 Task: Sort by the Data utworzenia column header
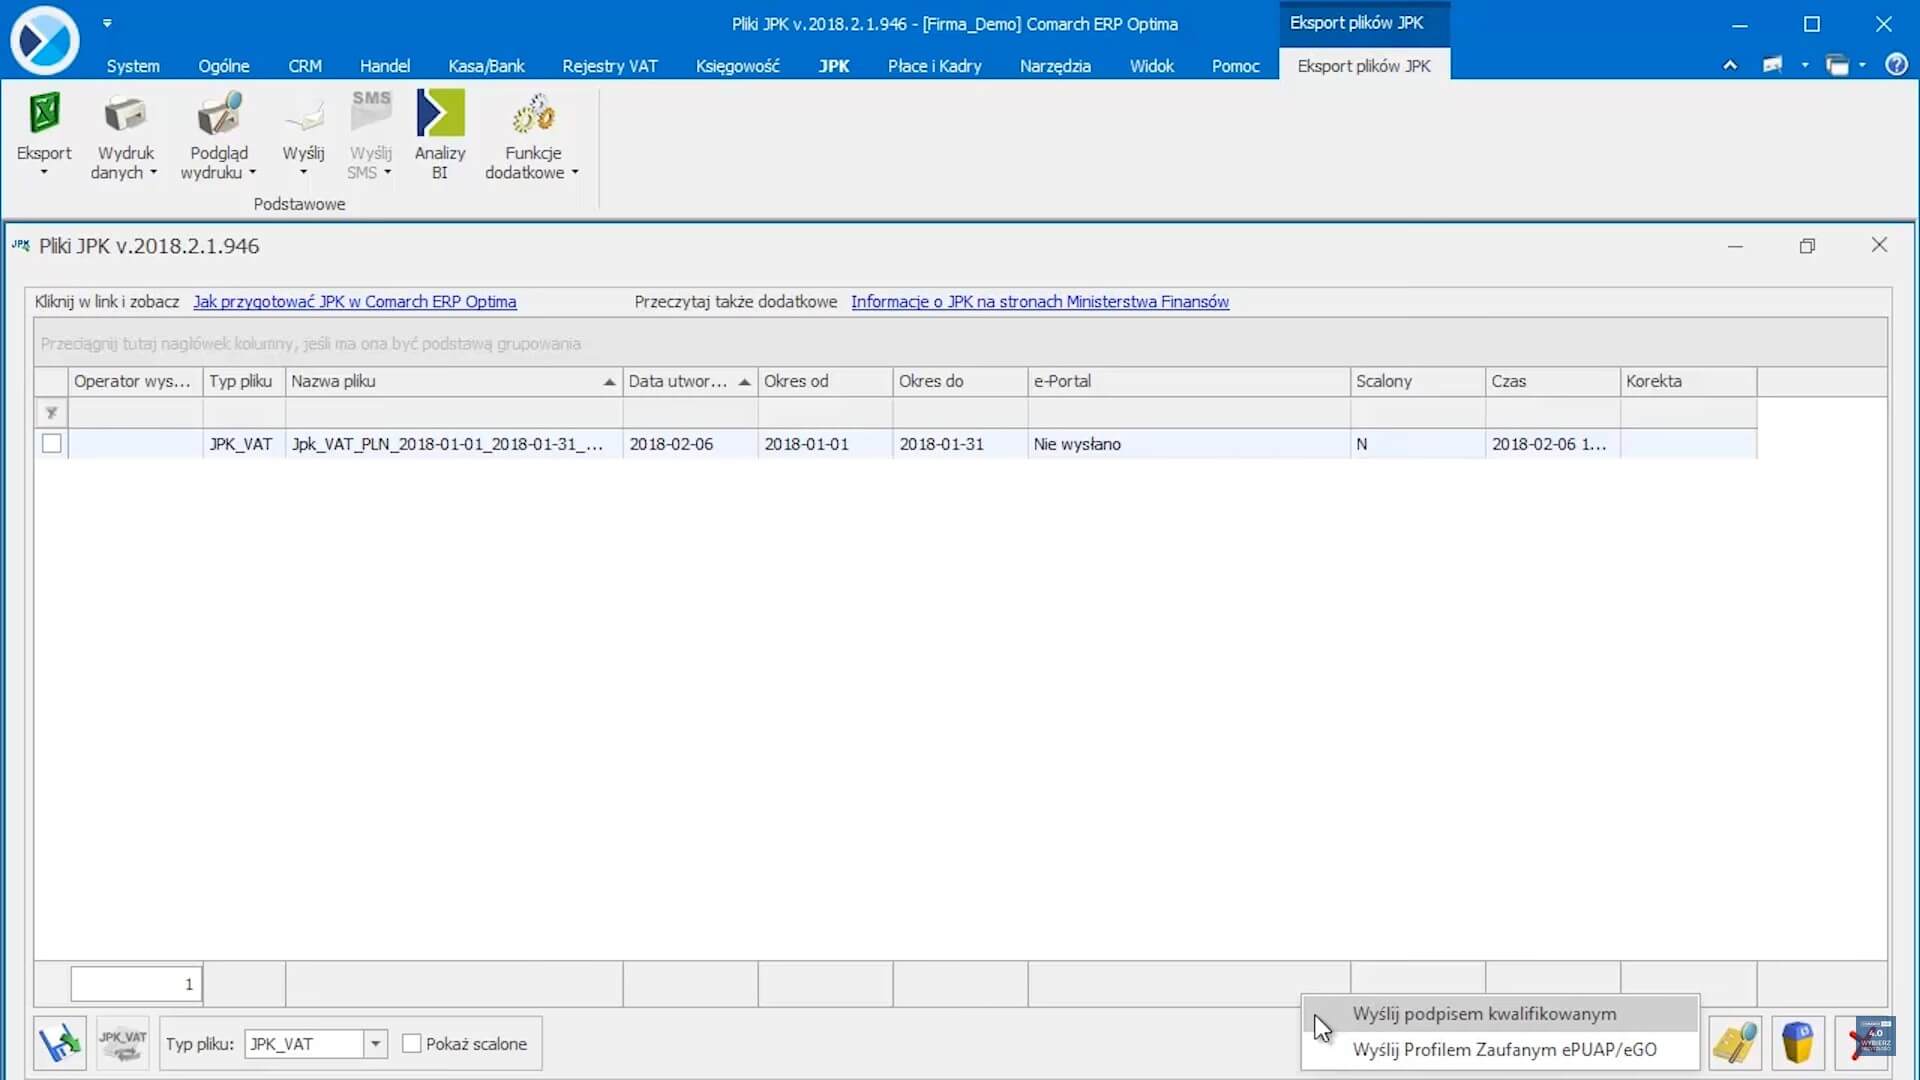[x=690, y=381]
